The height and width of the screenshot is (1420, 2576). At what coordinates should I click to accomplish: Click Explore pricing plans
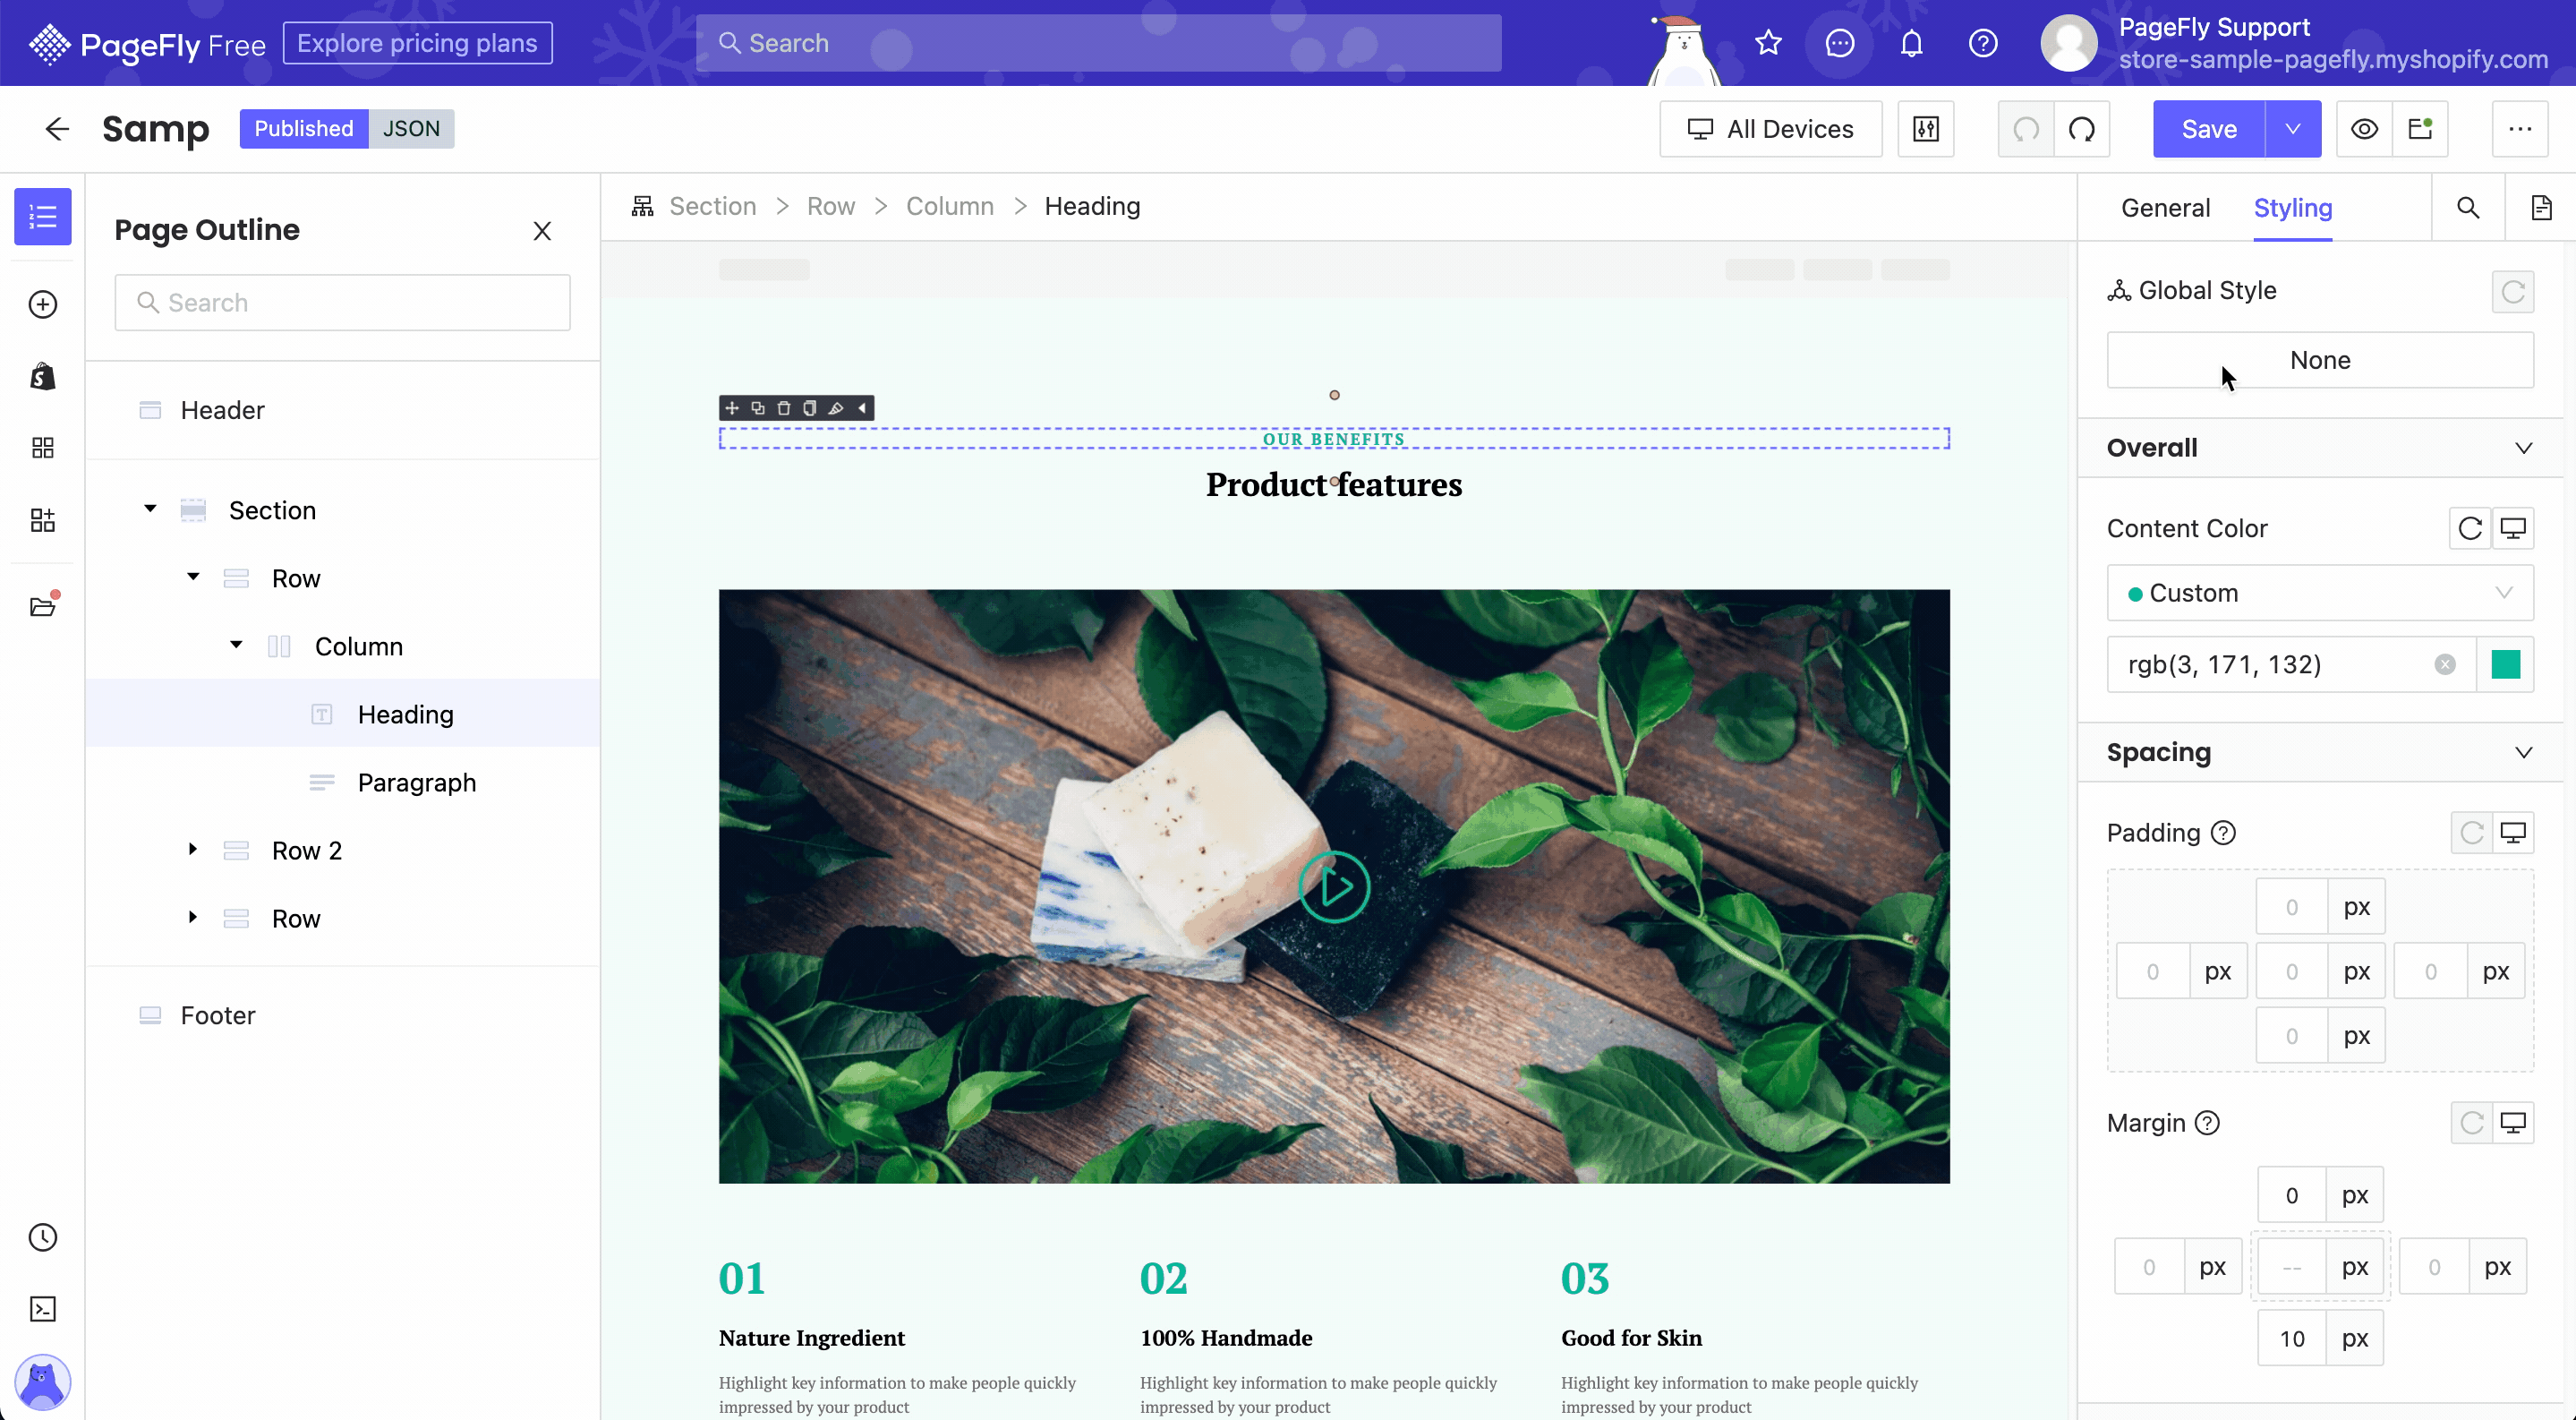[417, 43]
